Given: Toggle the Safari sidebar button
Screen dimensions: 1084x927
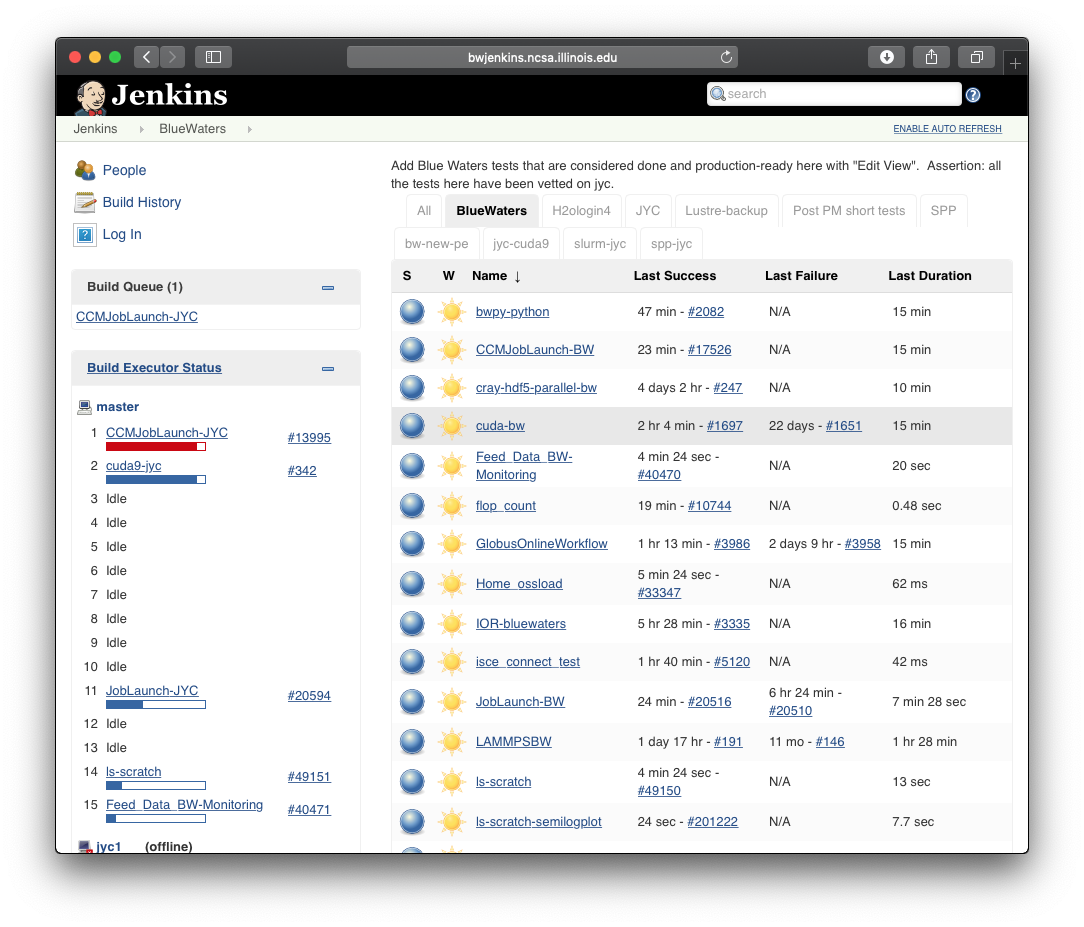Looking at the screenshot, I should 214,57.
